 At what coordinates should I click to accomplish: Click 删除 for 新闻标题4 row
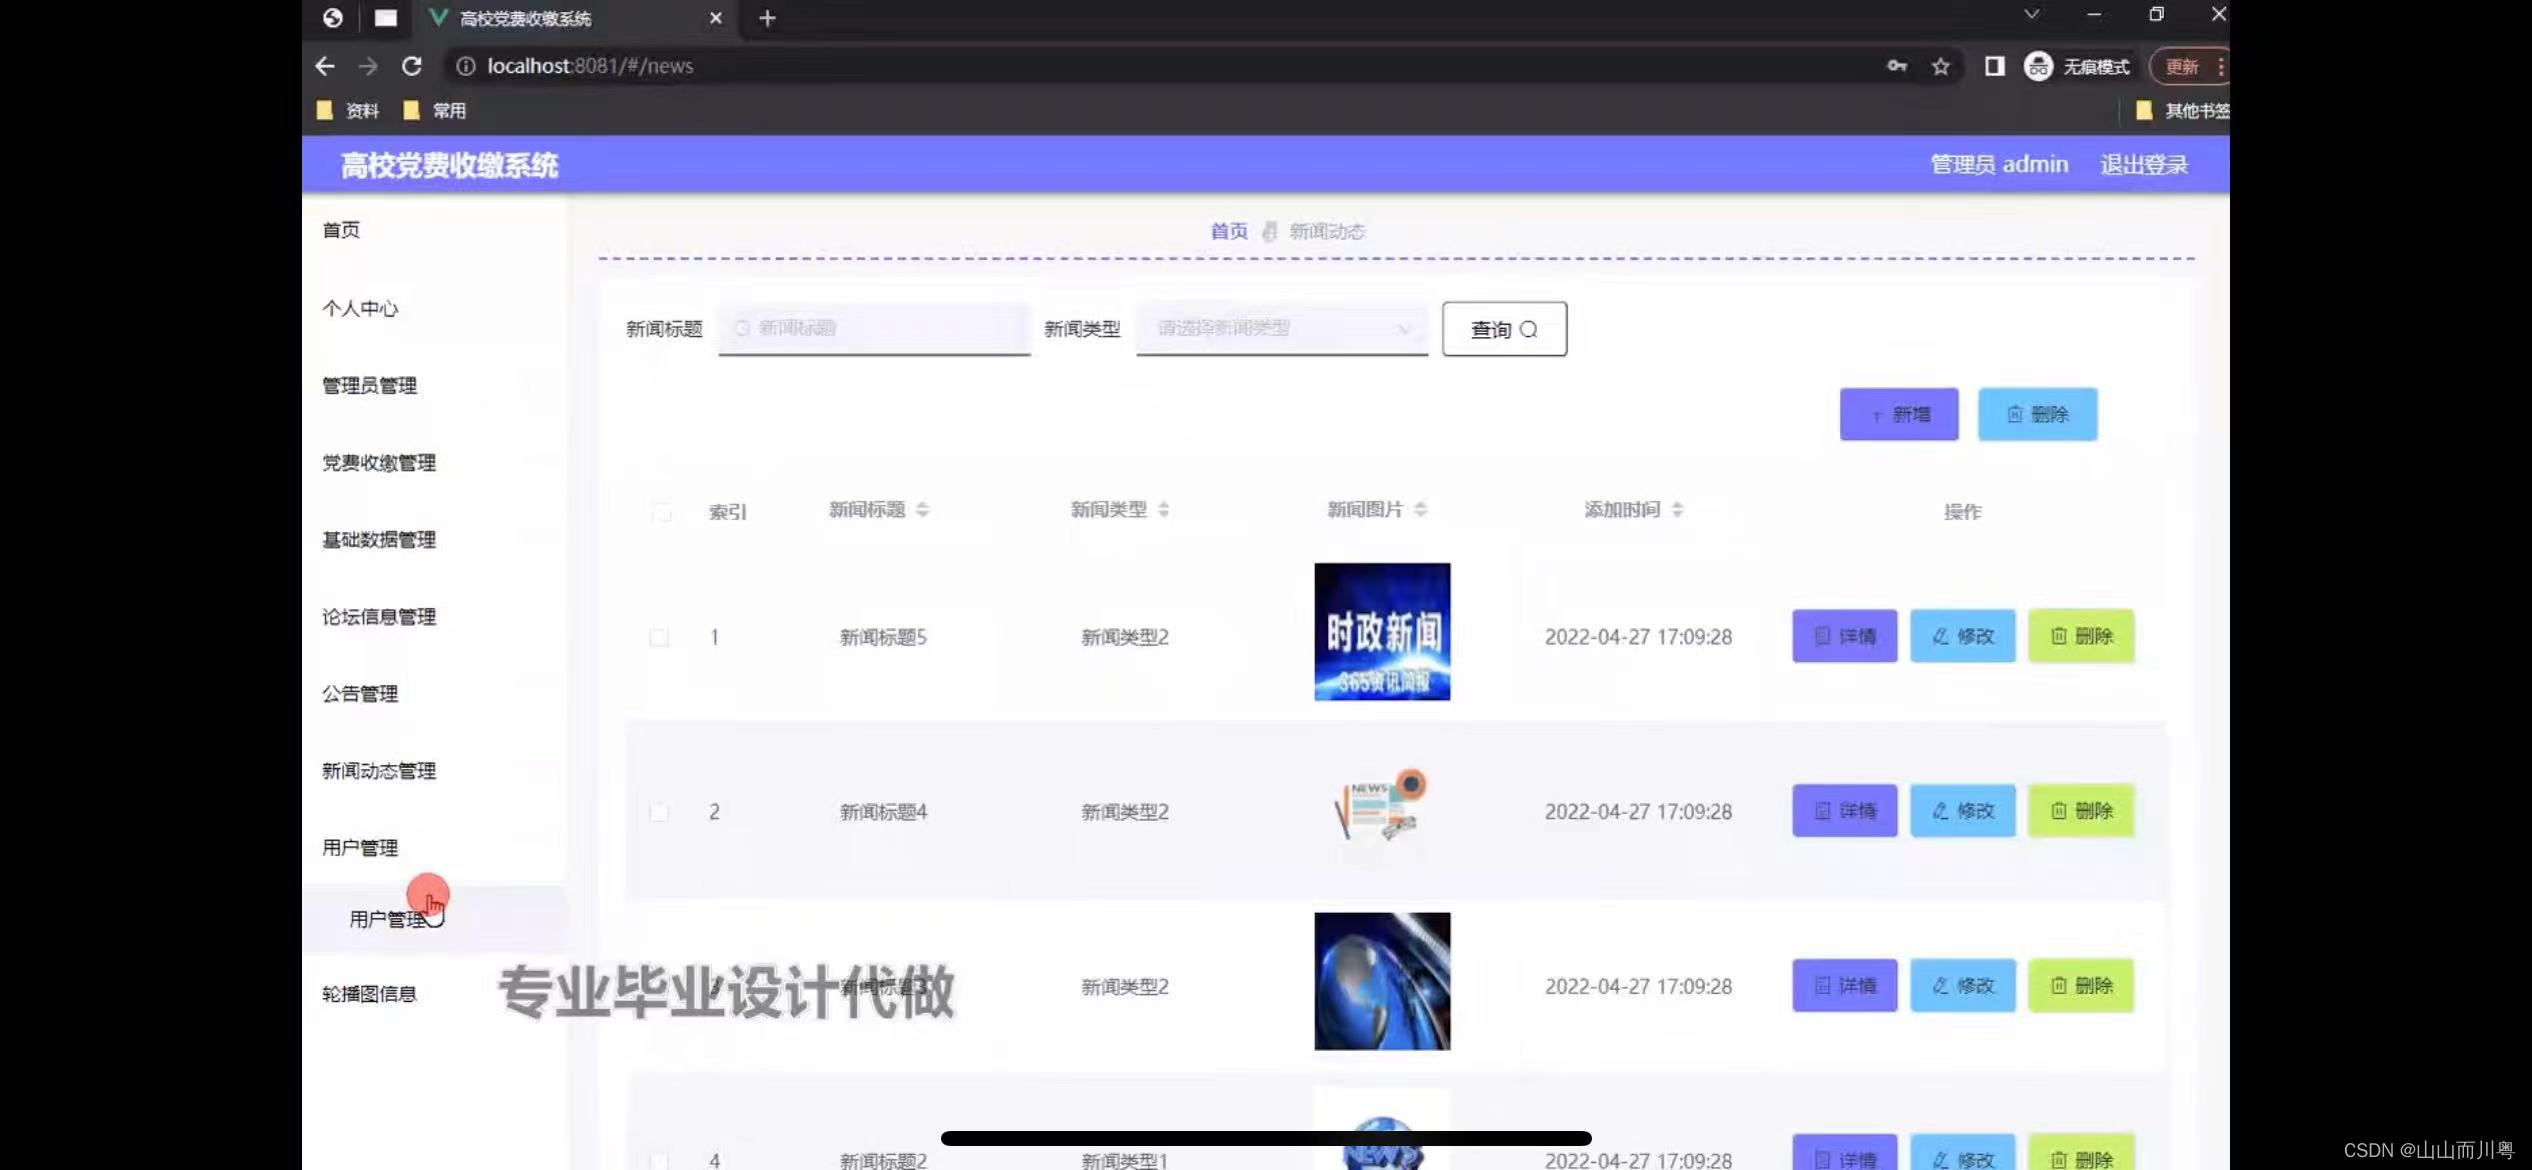tap(2081, 811)
